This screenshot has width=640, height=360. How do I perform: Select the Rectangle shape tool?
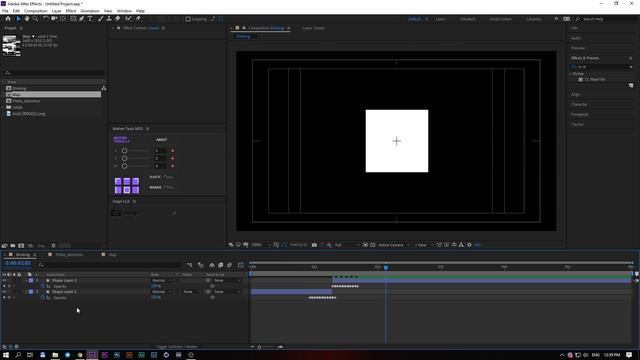[x=73, y=19]
